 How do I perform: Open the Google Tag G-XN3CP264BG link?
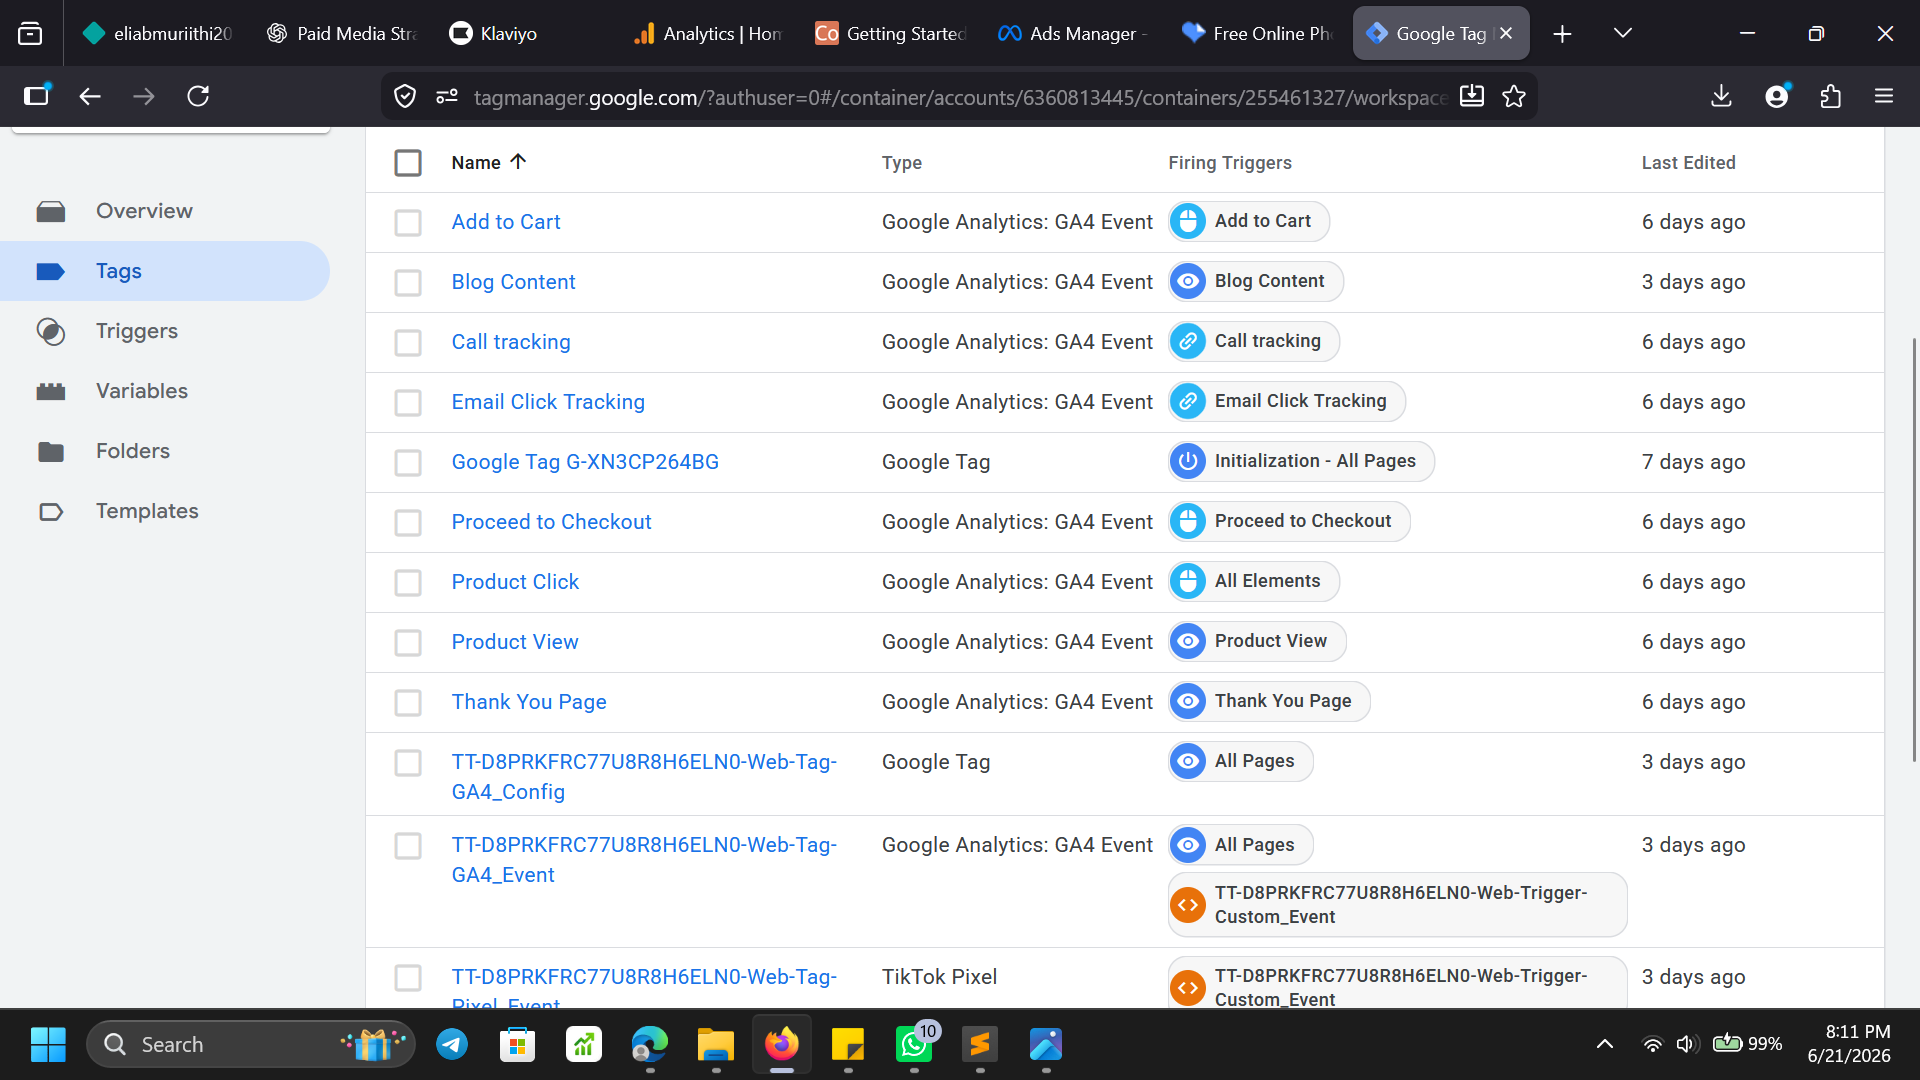pos(585,462)
